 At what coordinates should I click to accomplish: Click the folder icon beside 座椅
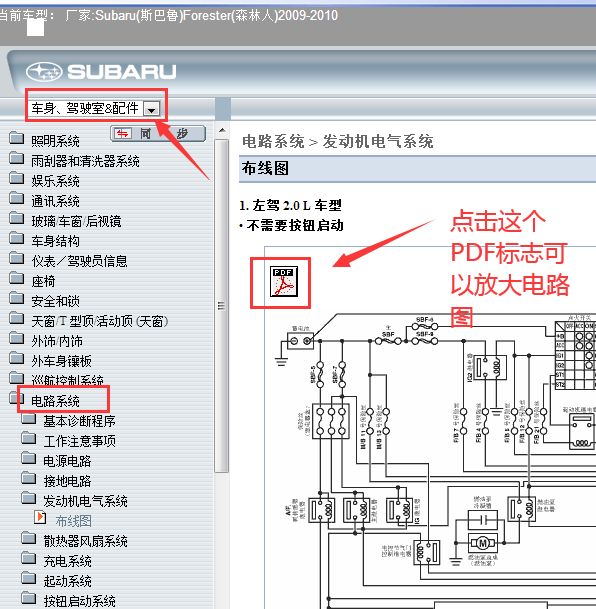pyautogui.click(x=17, y=278)
